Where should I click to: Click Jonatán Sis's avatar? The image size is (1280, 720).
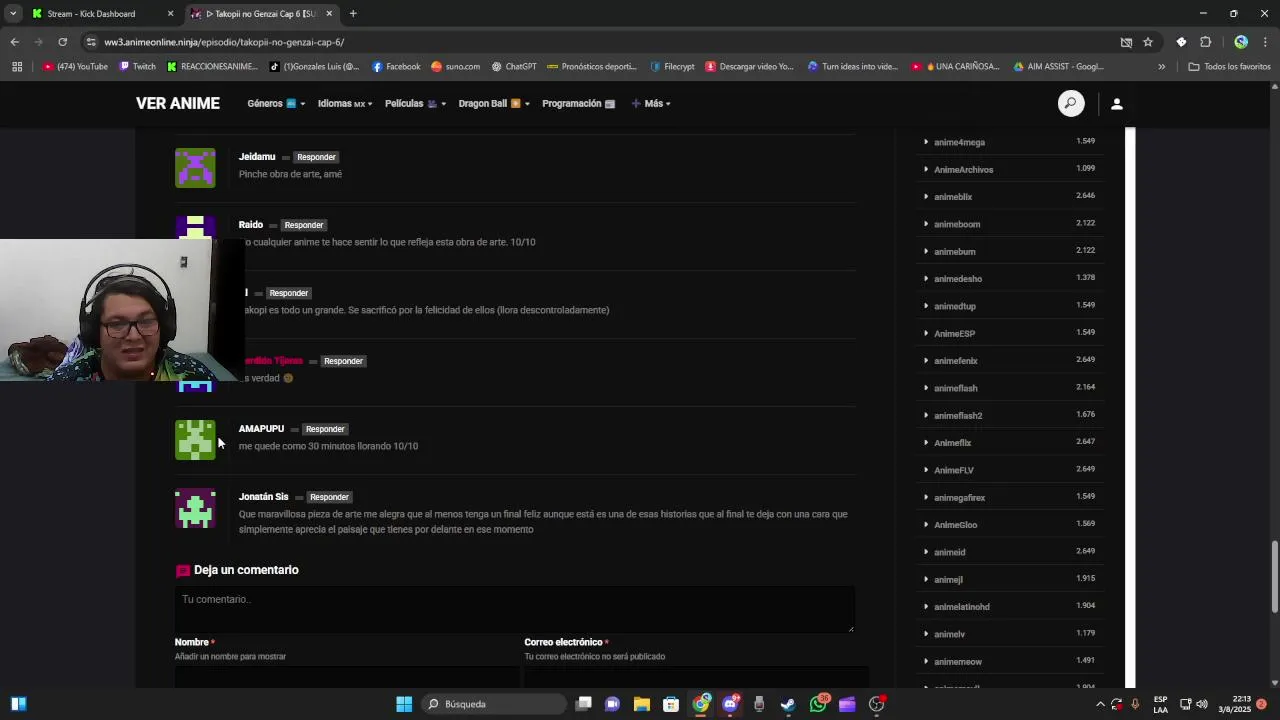click(x=195, y=508)
